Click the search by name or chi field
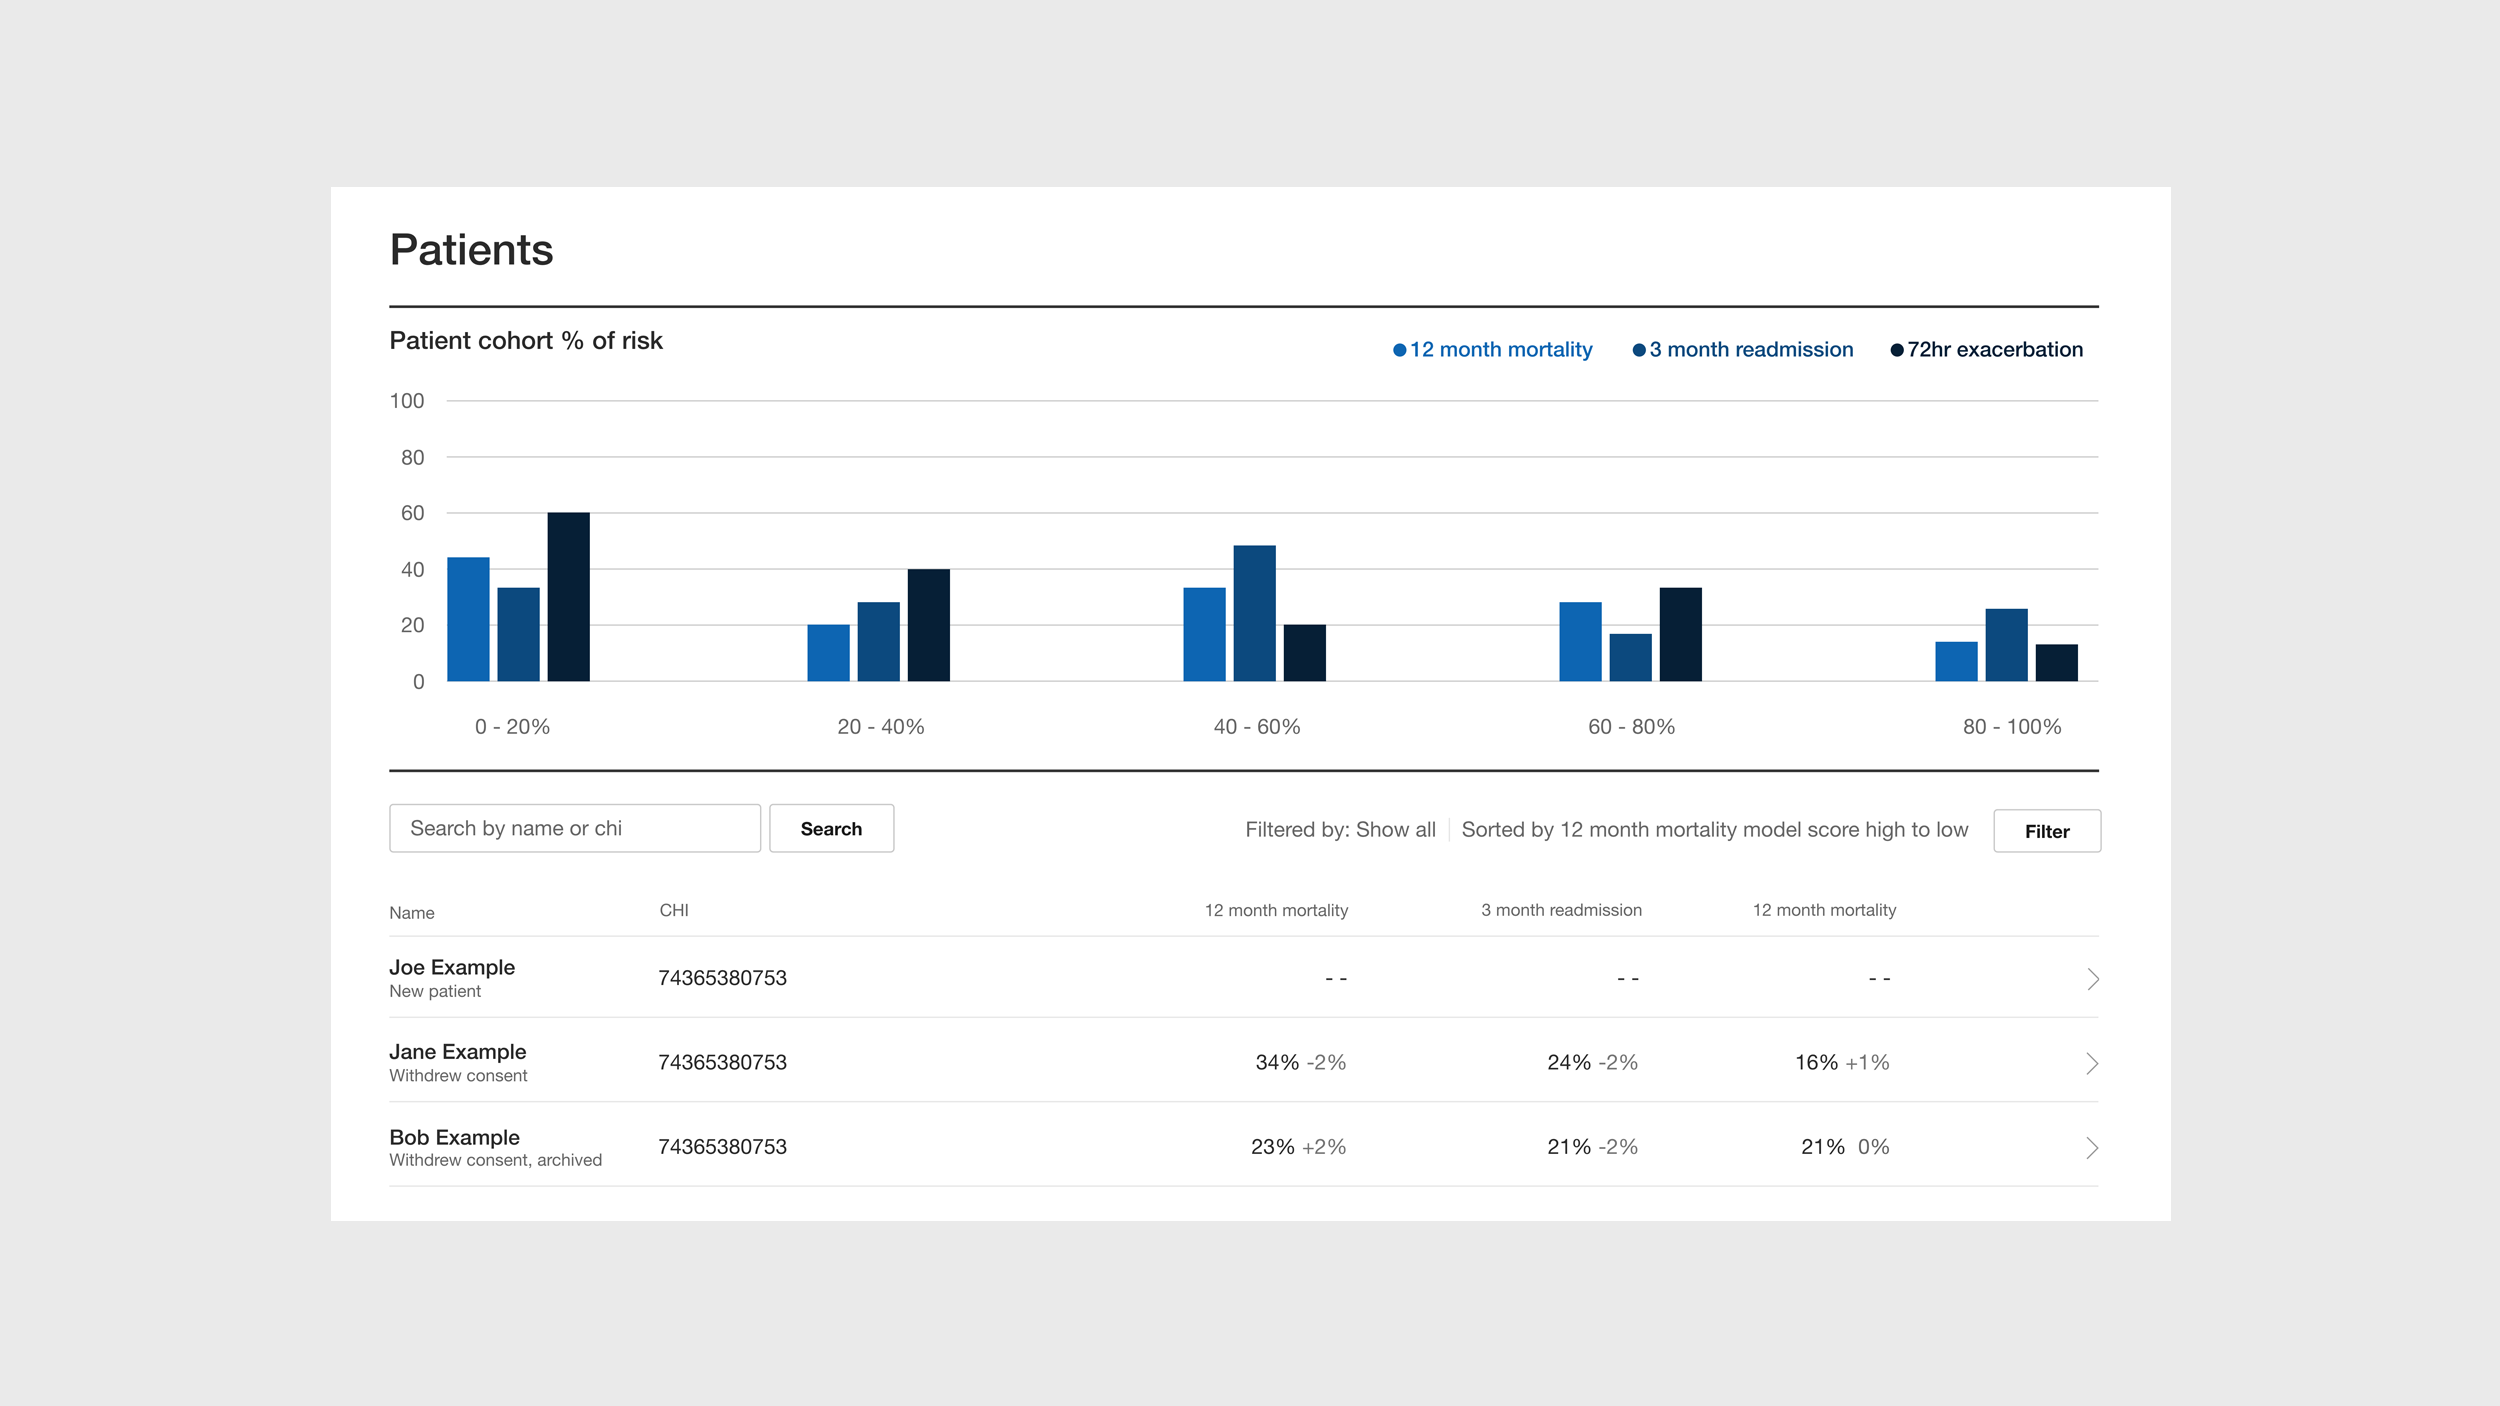The image size is (2500, 1406). coord(574,828)
